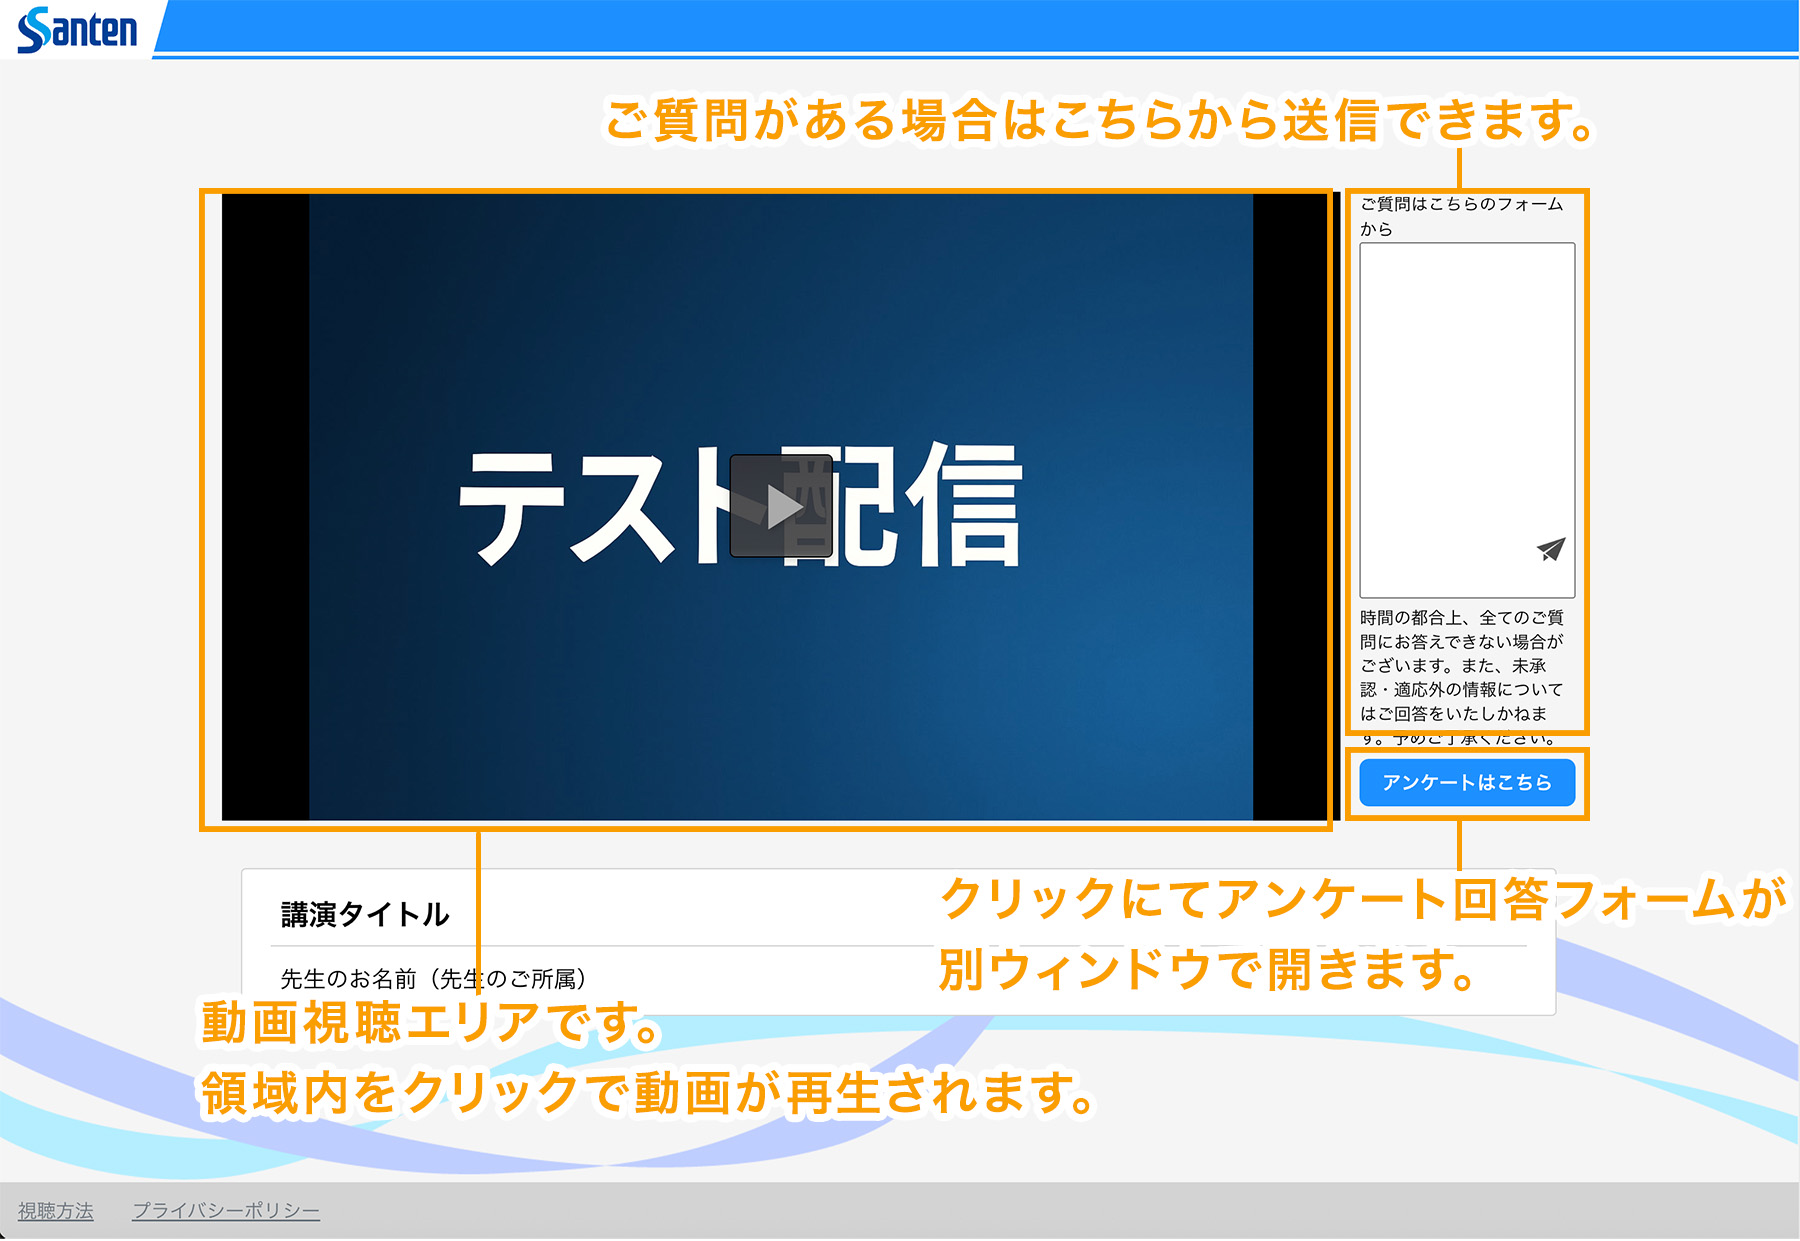Click the Santen logo
Screen dimensions: 1800x1241
(77, 29)
